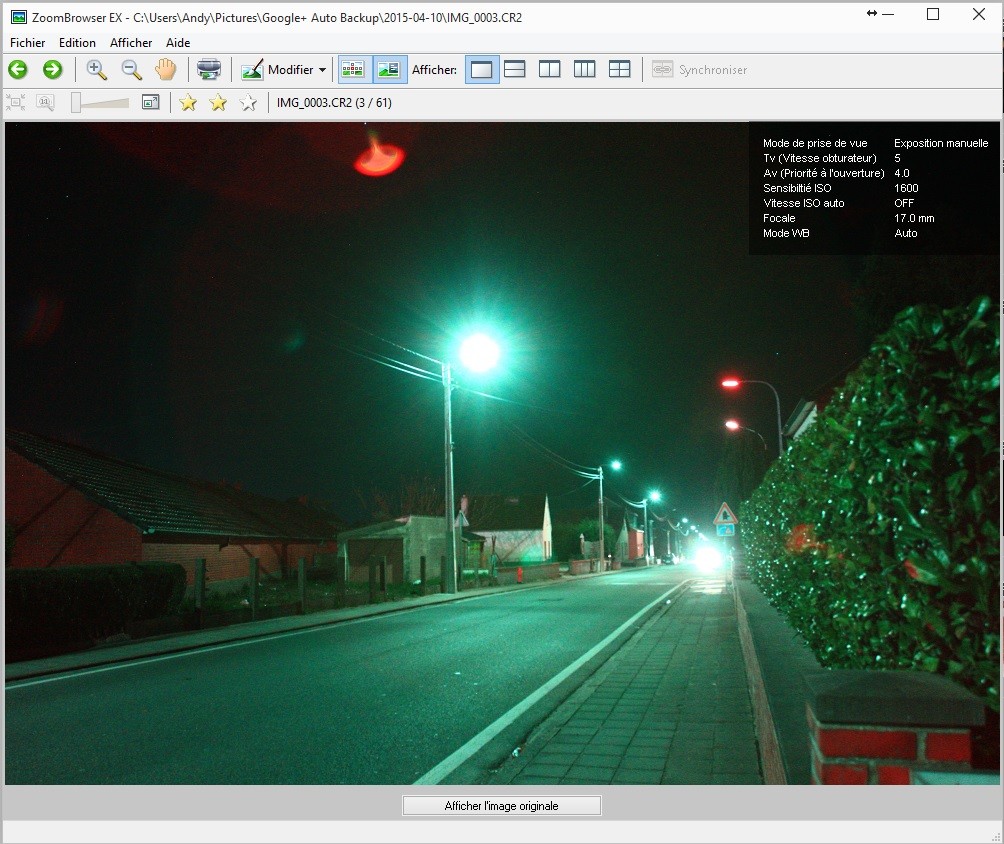This screenshot has height=844, width=1004.
Task: Toggle the shooting information overlay button
Action: point(389,69)
